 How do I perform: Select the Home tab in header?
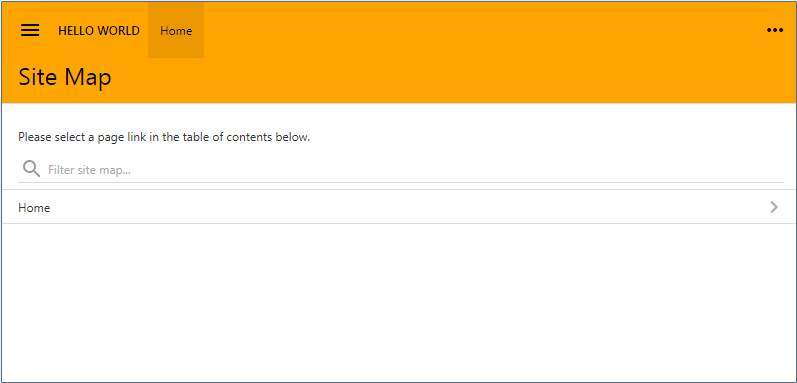coord(176,30)
